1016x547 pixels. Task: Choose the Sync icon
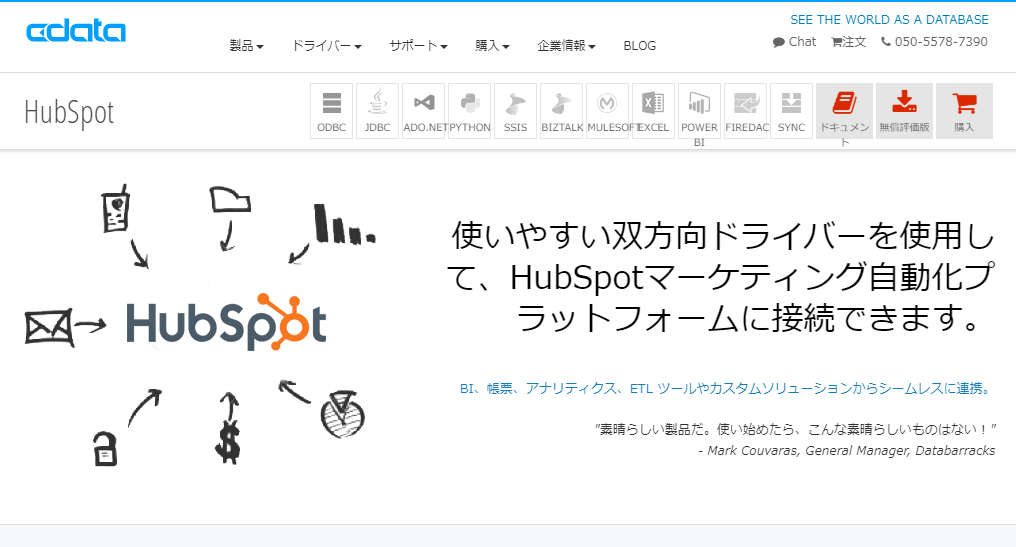point(791,111)
